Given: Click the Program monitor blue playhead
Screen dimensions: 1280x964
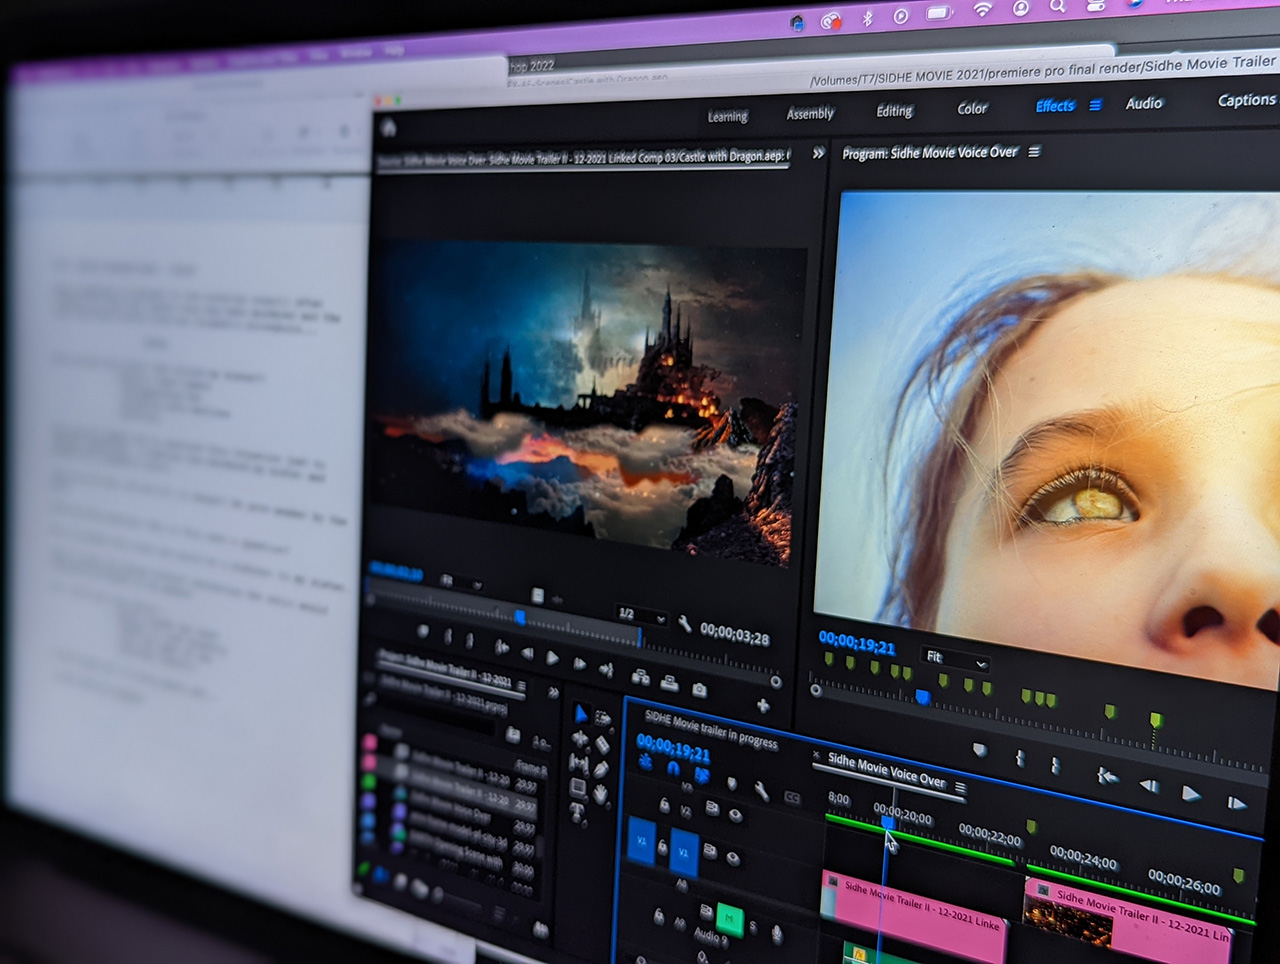Looking at the screenshot, I should (x=923, y=697).
